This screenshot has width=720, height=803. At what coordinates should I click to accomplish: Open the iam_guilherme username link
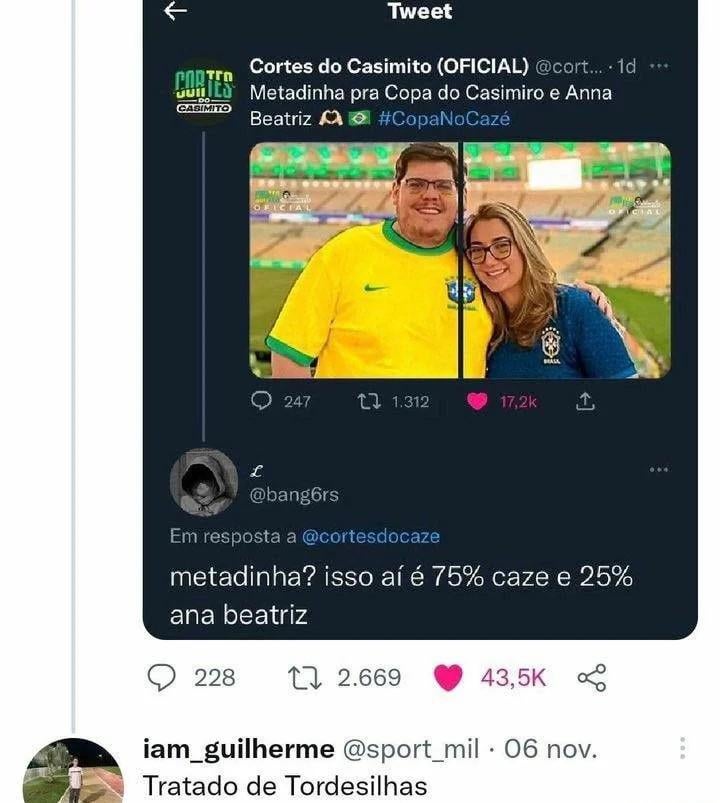239,749
